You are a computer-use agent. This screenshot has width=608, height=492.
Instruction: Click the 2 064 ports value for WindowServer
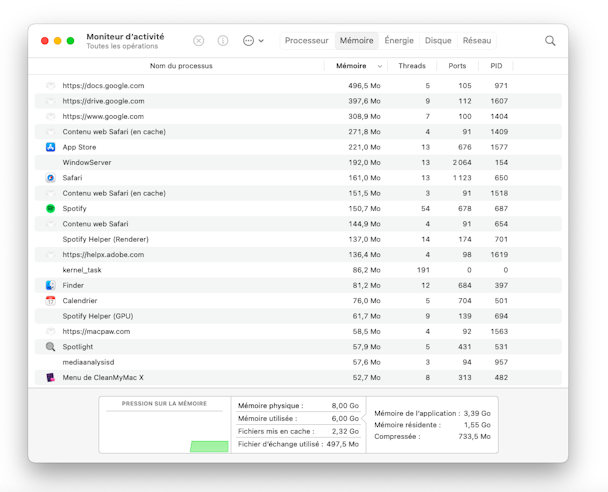point(462,162)
